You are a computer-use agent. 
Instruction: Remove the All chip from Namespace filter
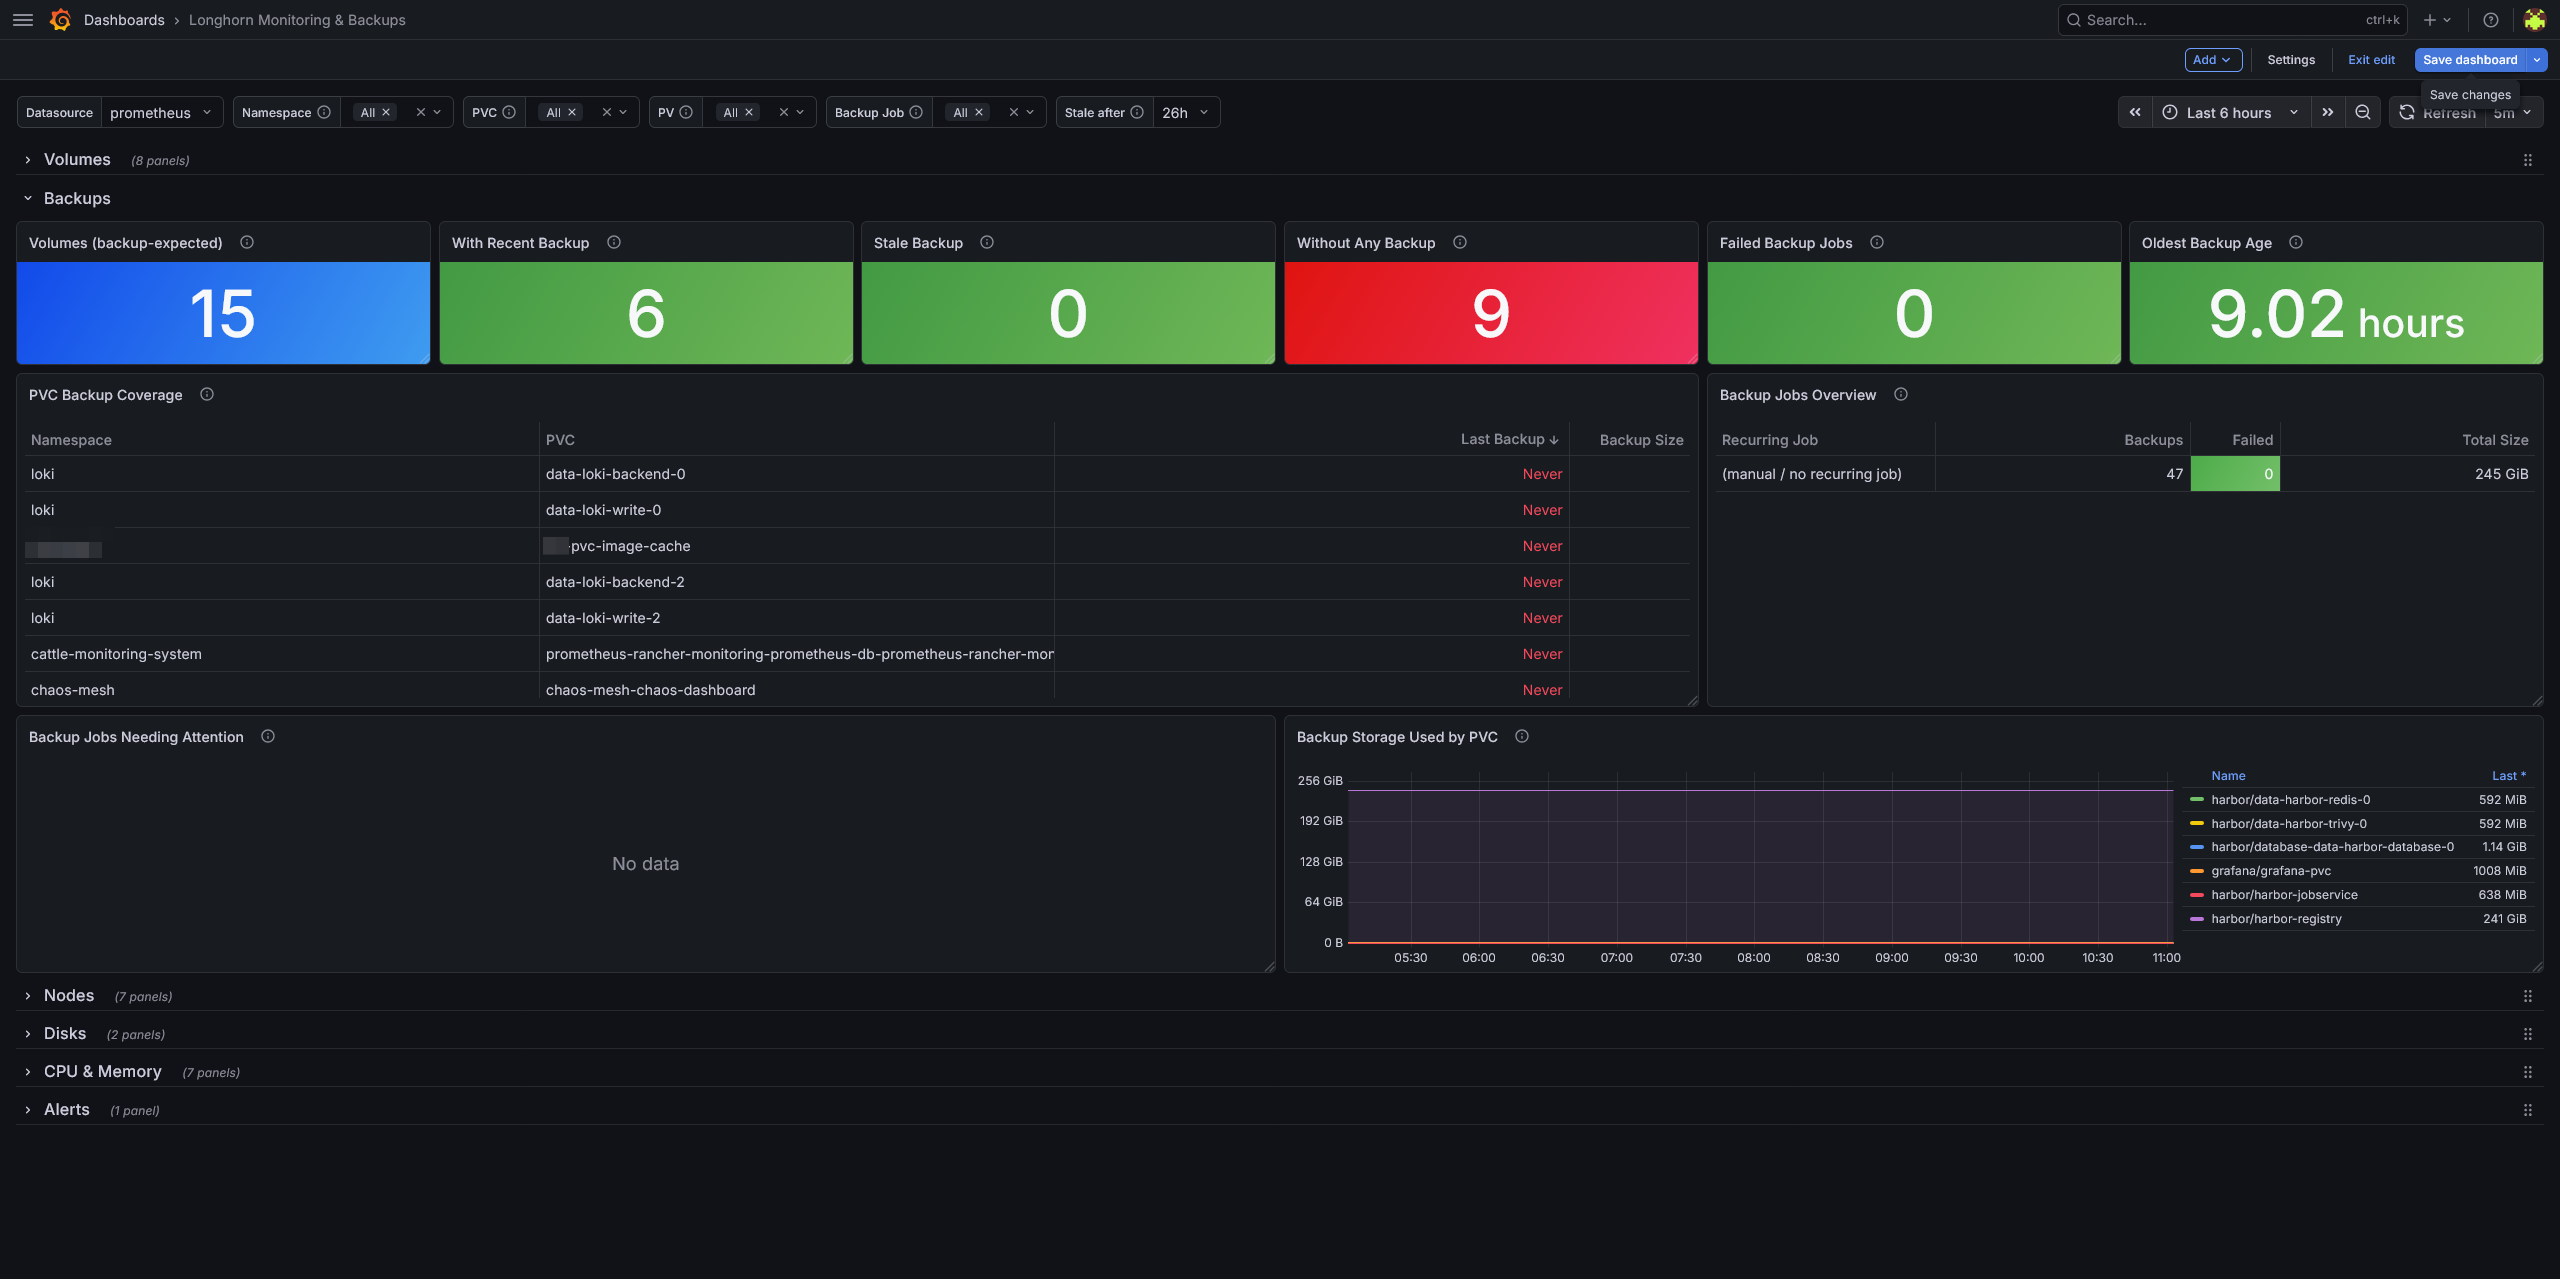[x=386, y=113]
